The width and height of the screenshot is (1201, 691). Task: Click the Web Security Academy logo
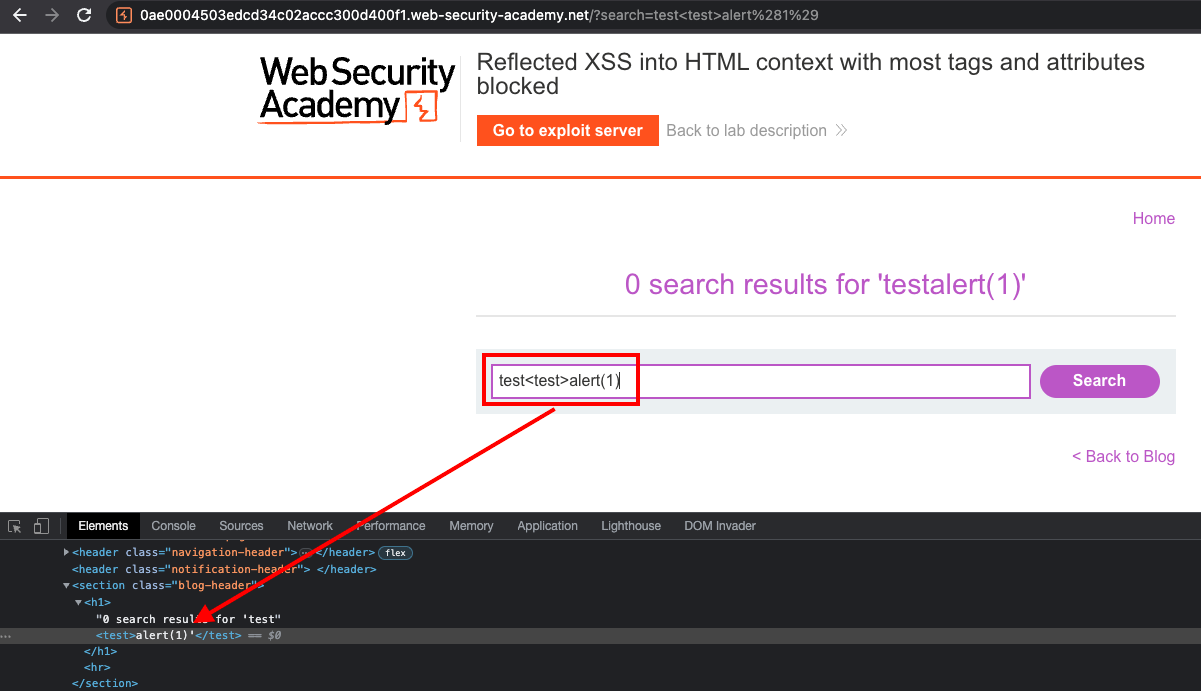(357, 90)
